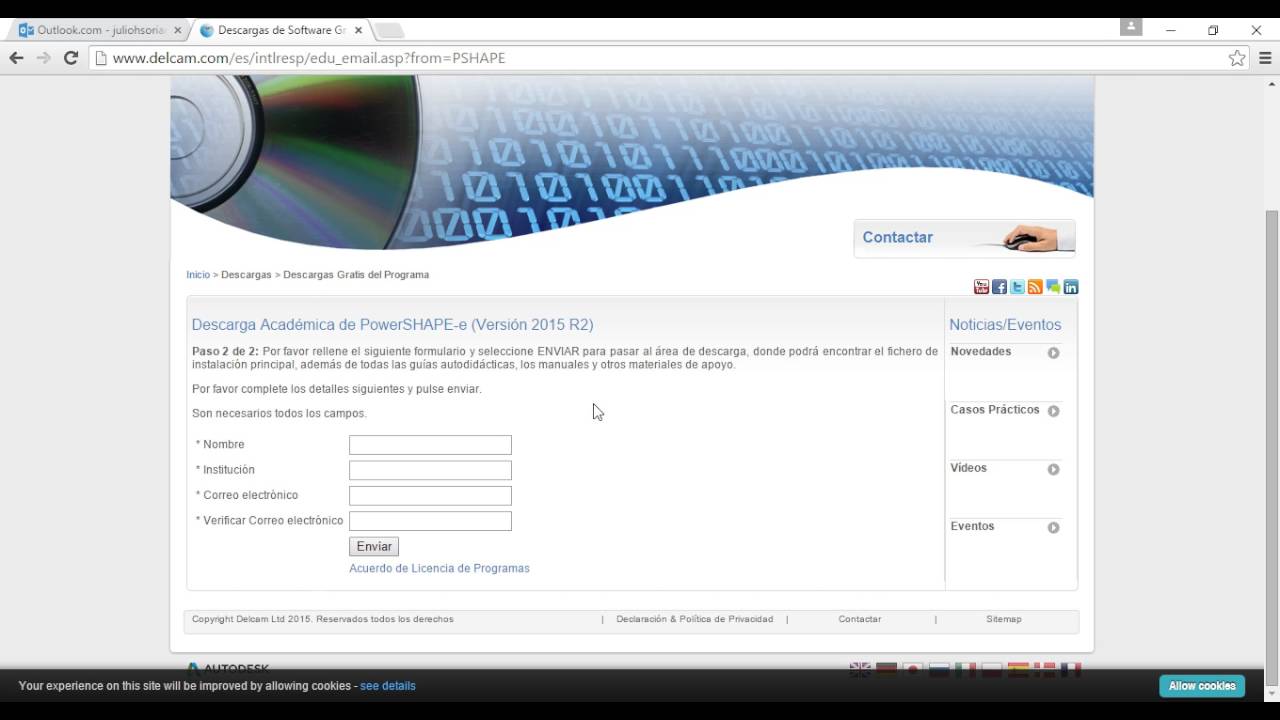Click the cookie bar's see details link
The width and height of the screenshot is (1280, 720).
[x=388, y=686]
